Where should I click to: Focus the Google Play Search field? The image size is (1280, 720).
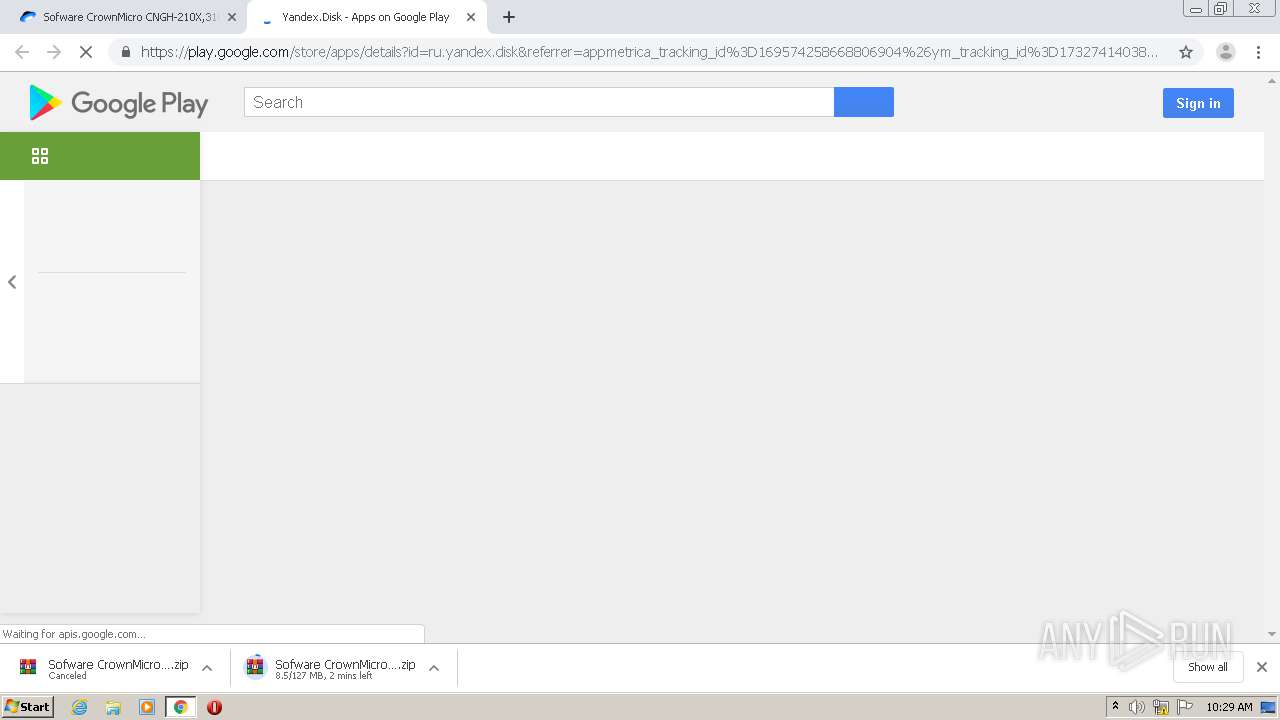click(x=539, y=102)
